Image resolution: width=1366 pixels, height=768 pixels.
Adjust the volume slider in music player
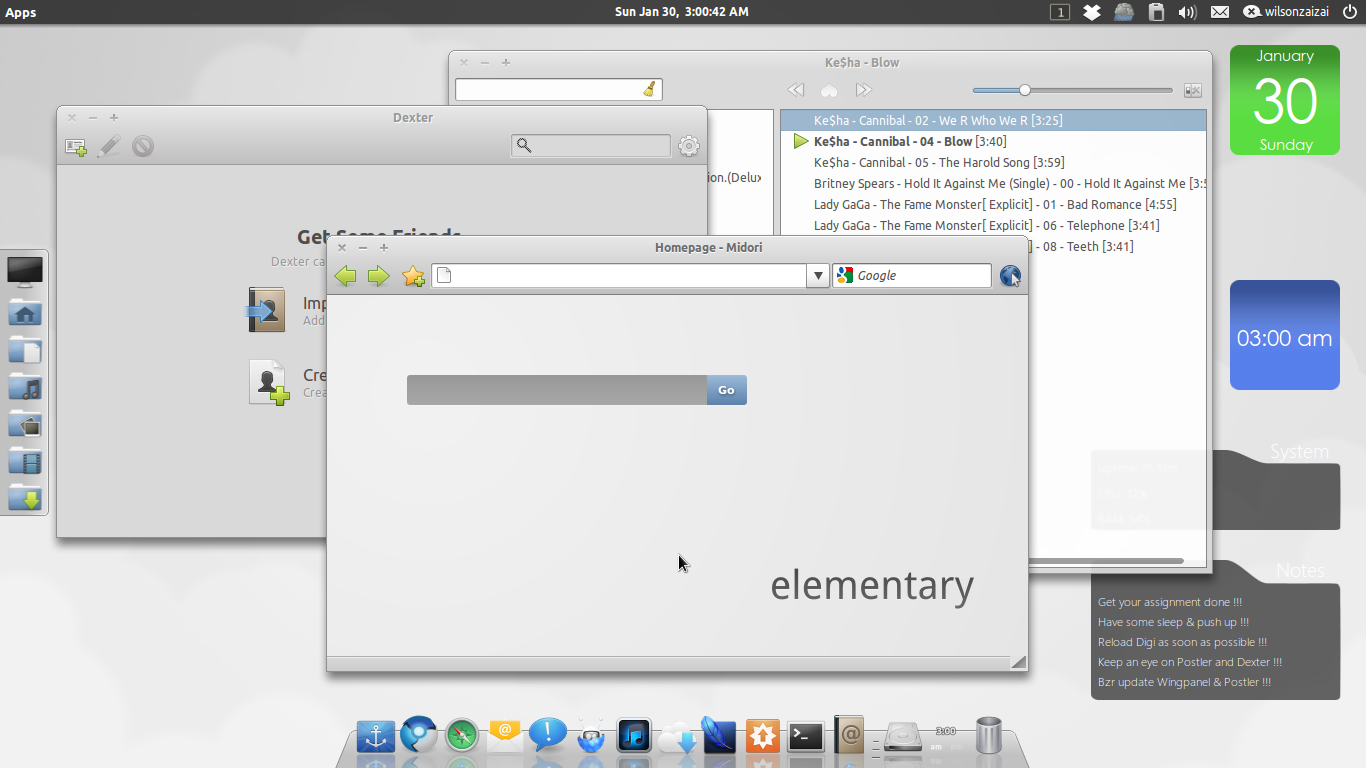[1073, 90]
